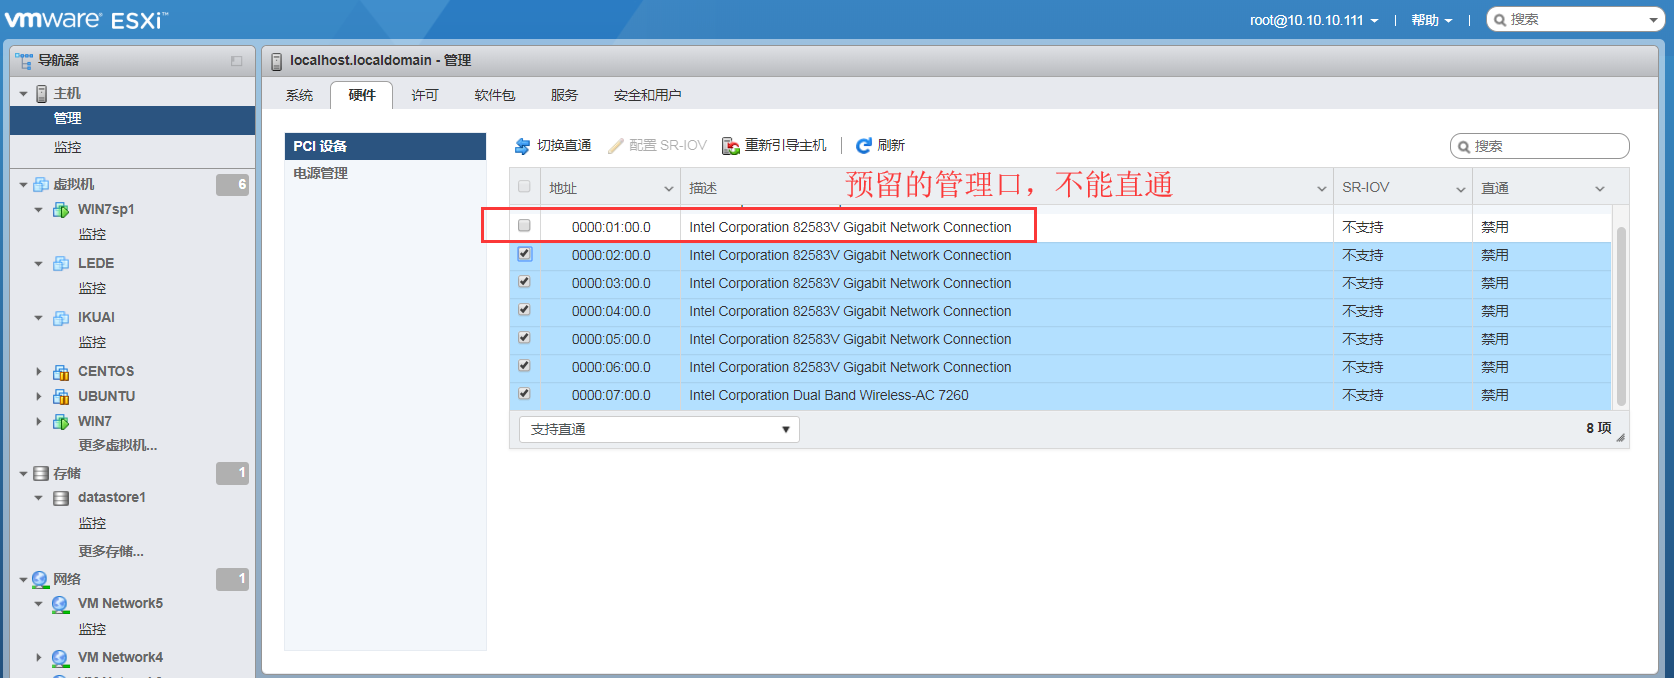This screenshot has width=1674, height=678.
Task: Select PCI 设备 in the hardware side menu
Action: click(x=385, y=147)
